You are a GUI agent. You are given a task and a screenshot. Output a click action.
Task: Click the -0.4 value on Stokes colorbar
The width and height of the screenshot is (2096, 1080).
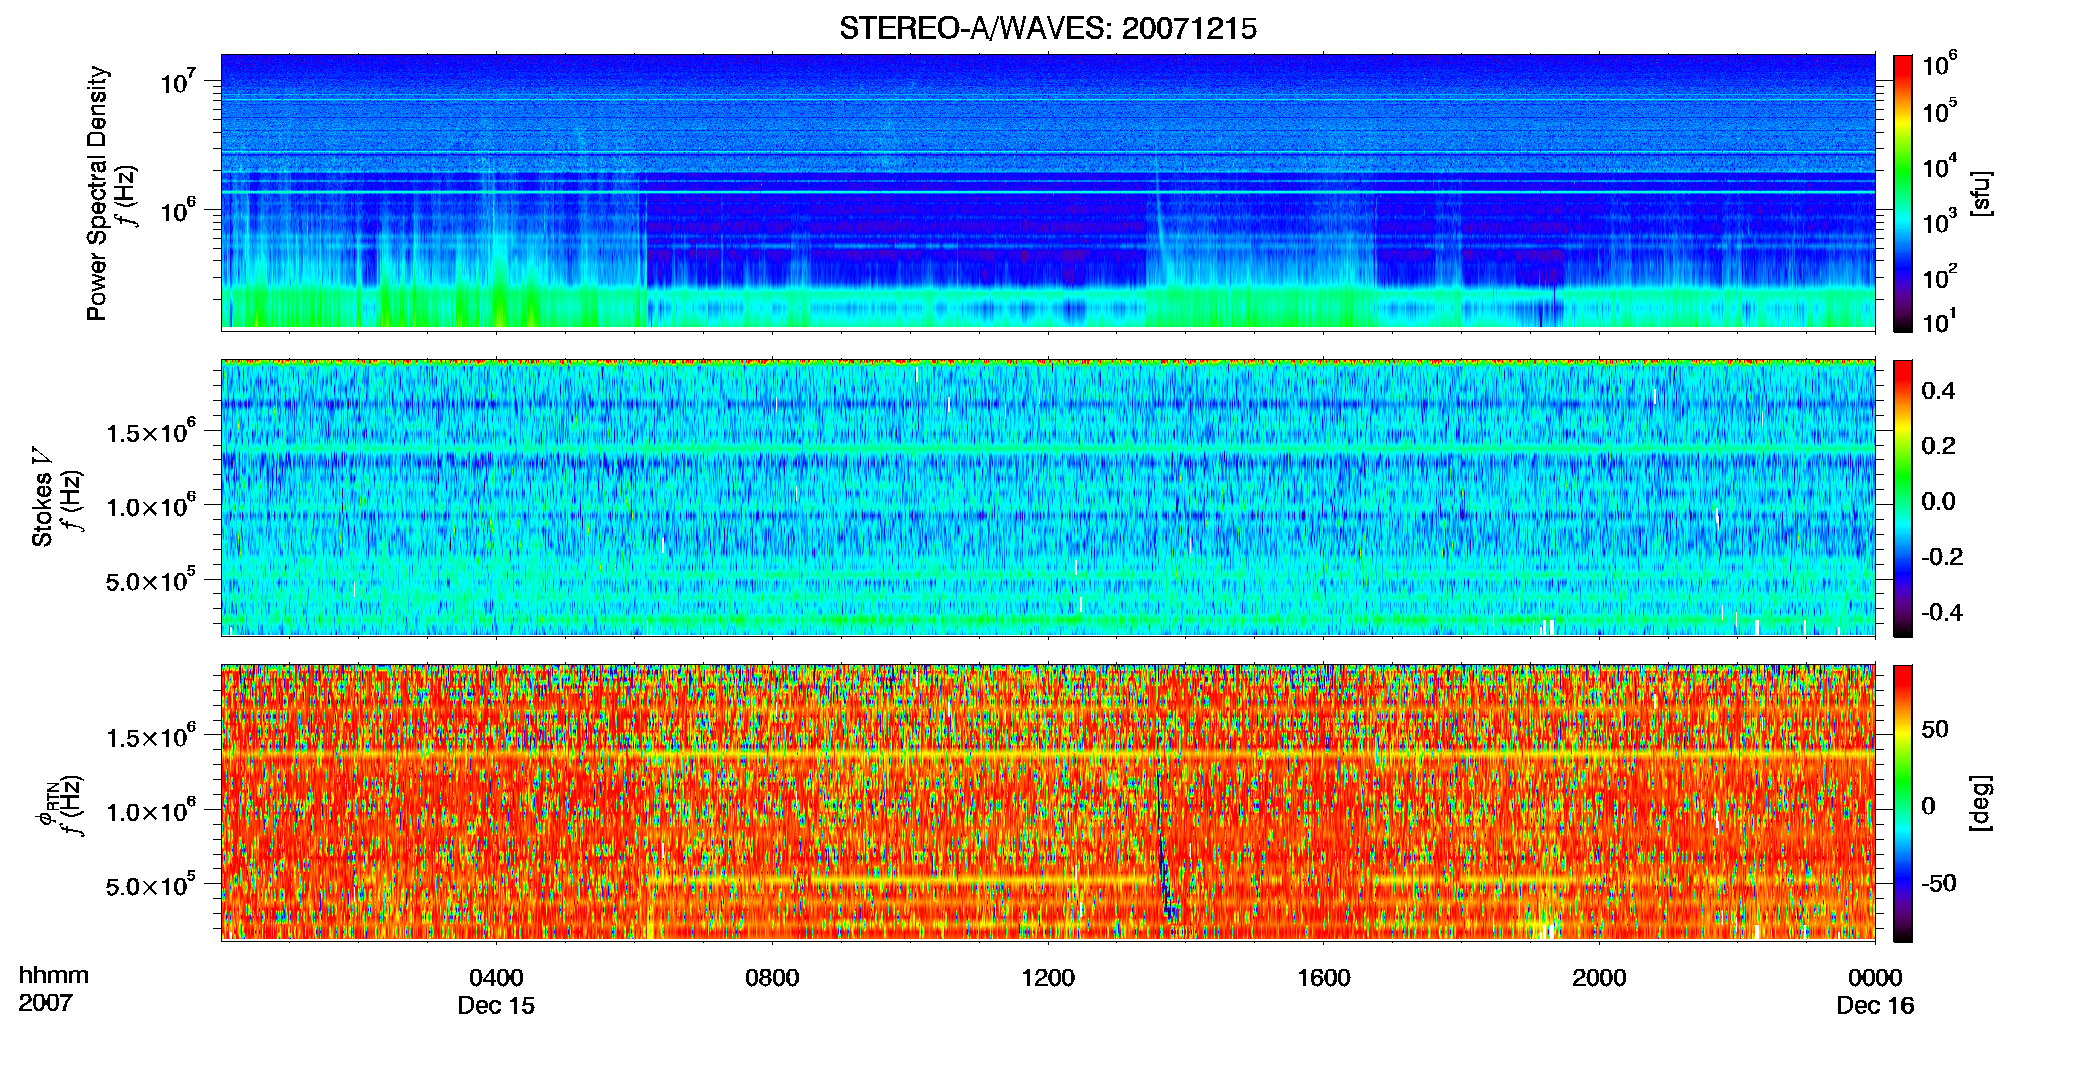[x=1942, y=612]
